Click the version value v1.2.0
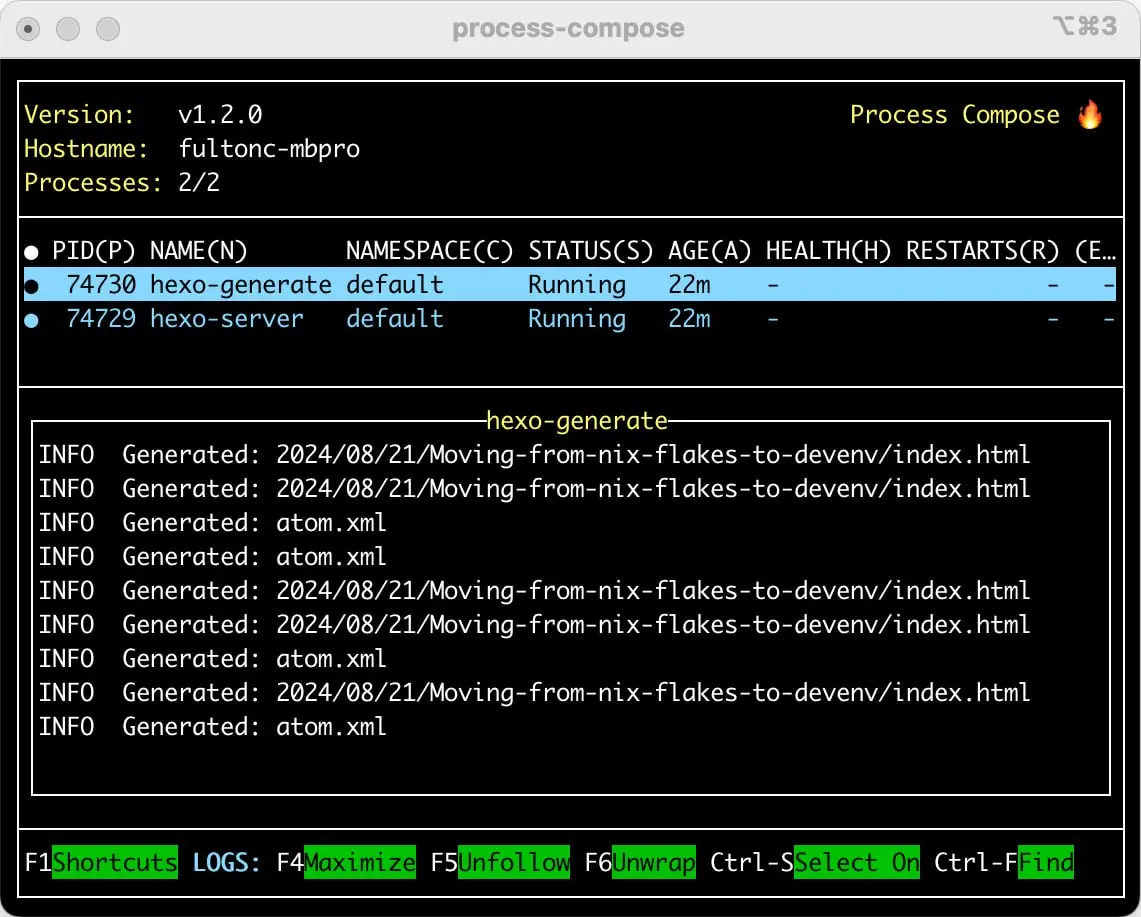1141x917 pixels. [x=220, y=115]
